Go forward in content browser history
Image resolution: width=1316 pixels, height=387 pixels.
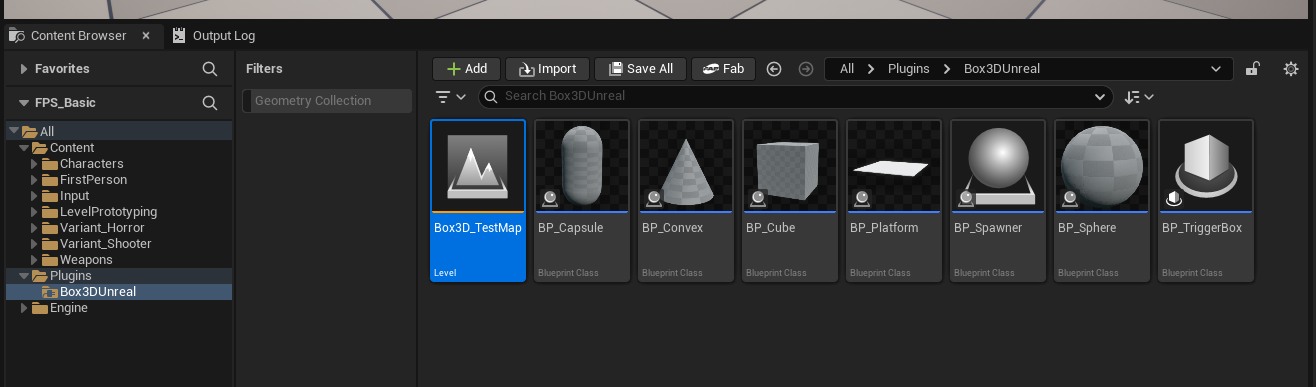tap(806, 69)
